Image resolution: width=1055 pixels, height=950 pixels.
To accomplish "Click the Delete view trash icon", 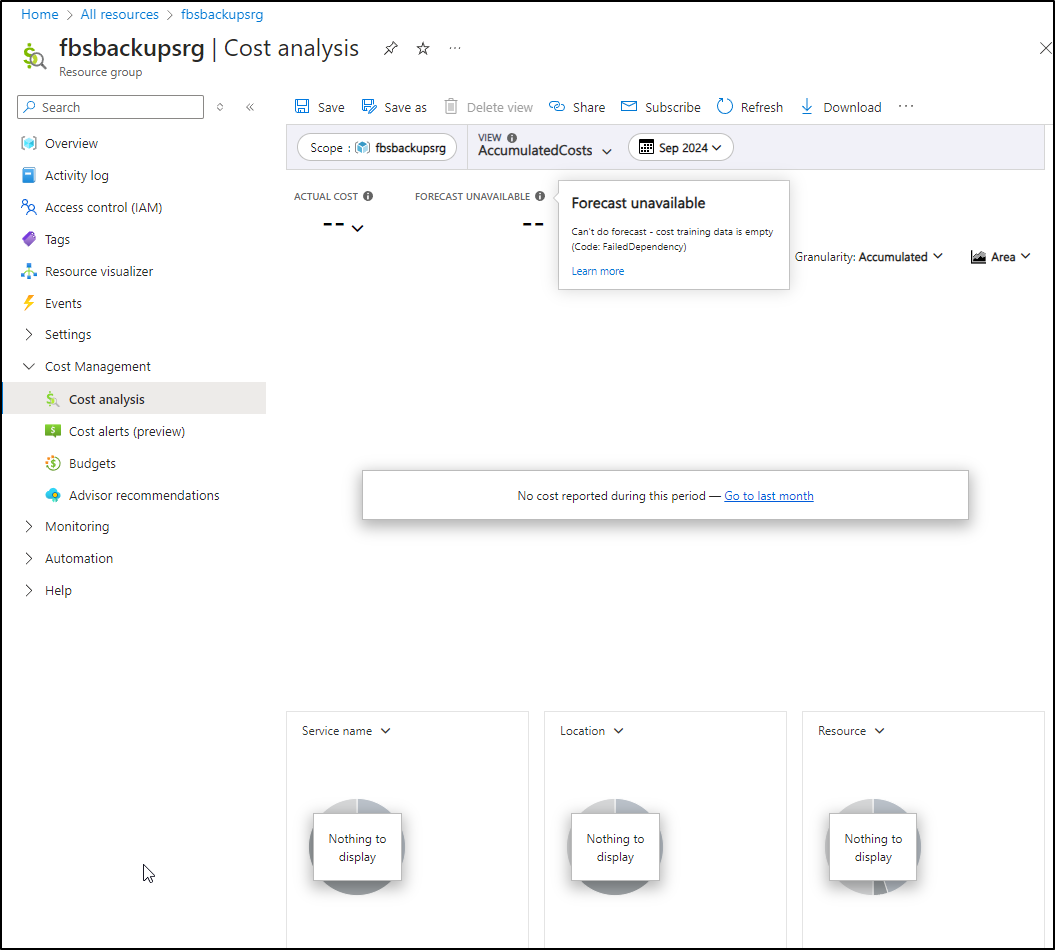I will coord(451,106).
